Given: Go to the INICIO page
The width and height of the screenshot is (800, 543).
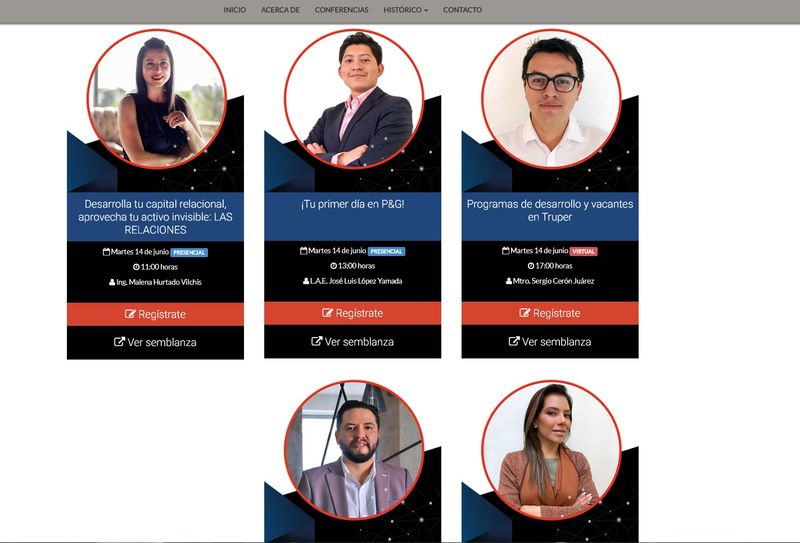Looking at the screenshot, I should (235, 10).
